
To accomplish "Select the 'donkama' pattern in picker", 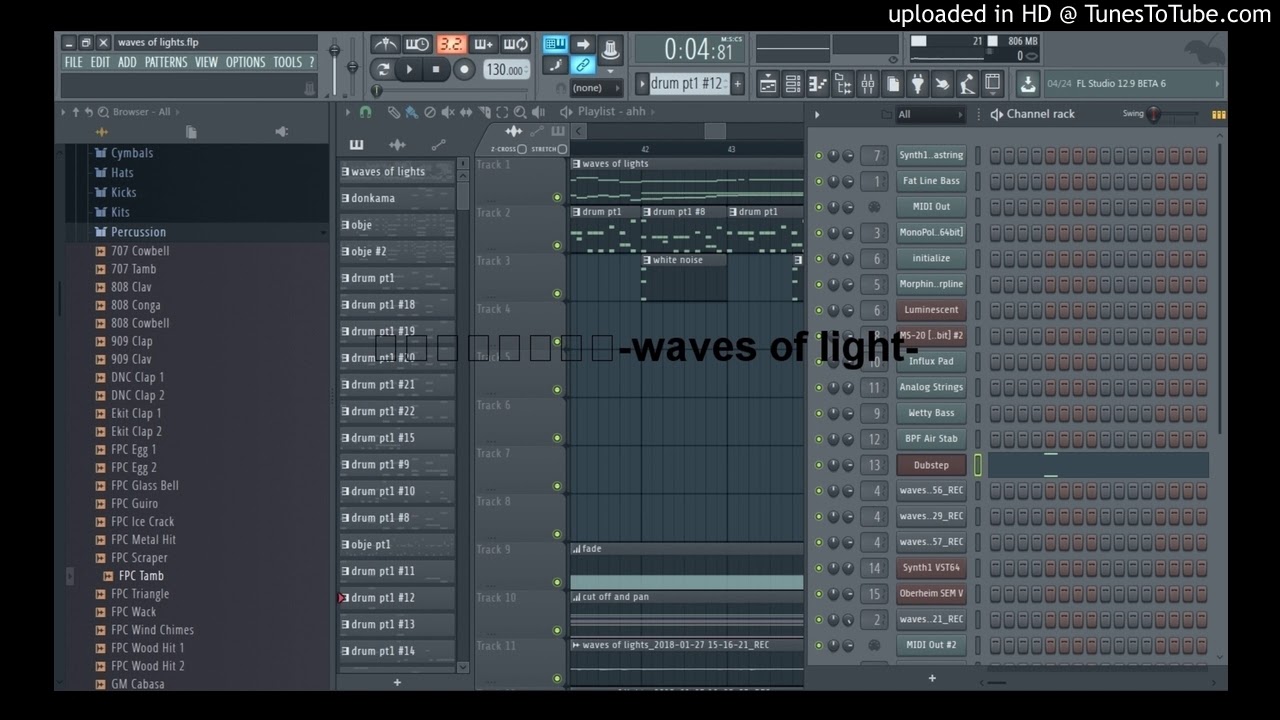I will click(397, 198).
